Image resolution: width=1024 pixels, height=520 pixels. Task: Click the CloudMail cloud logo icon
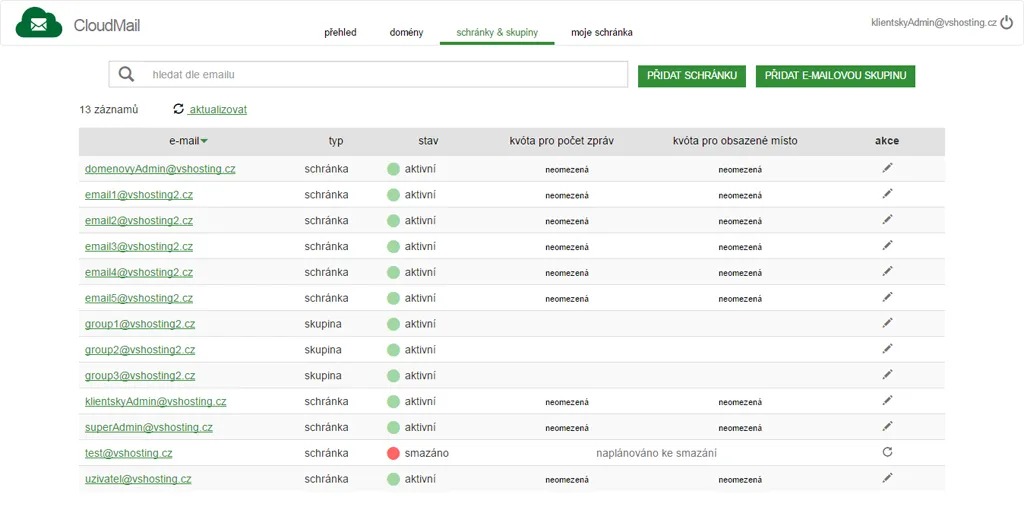click(x=39, y=24)
